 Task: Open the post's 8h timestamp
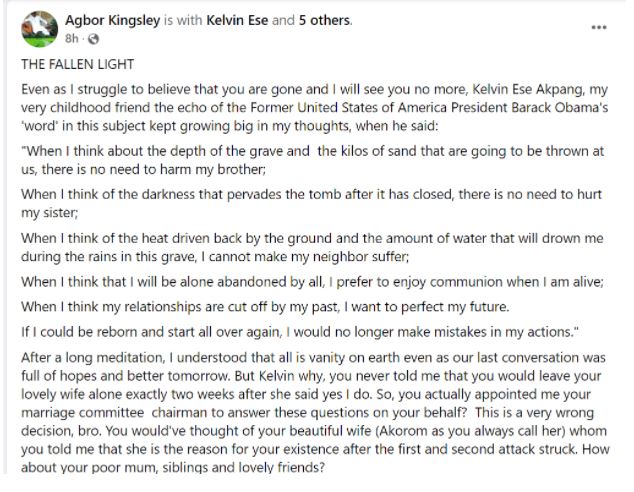(x=70, y=38)
